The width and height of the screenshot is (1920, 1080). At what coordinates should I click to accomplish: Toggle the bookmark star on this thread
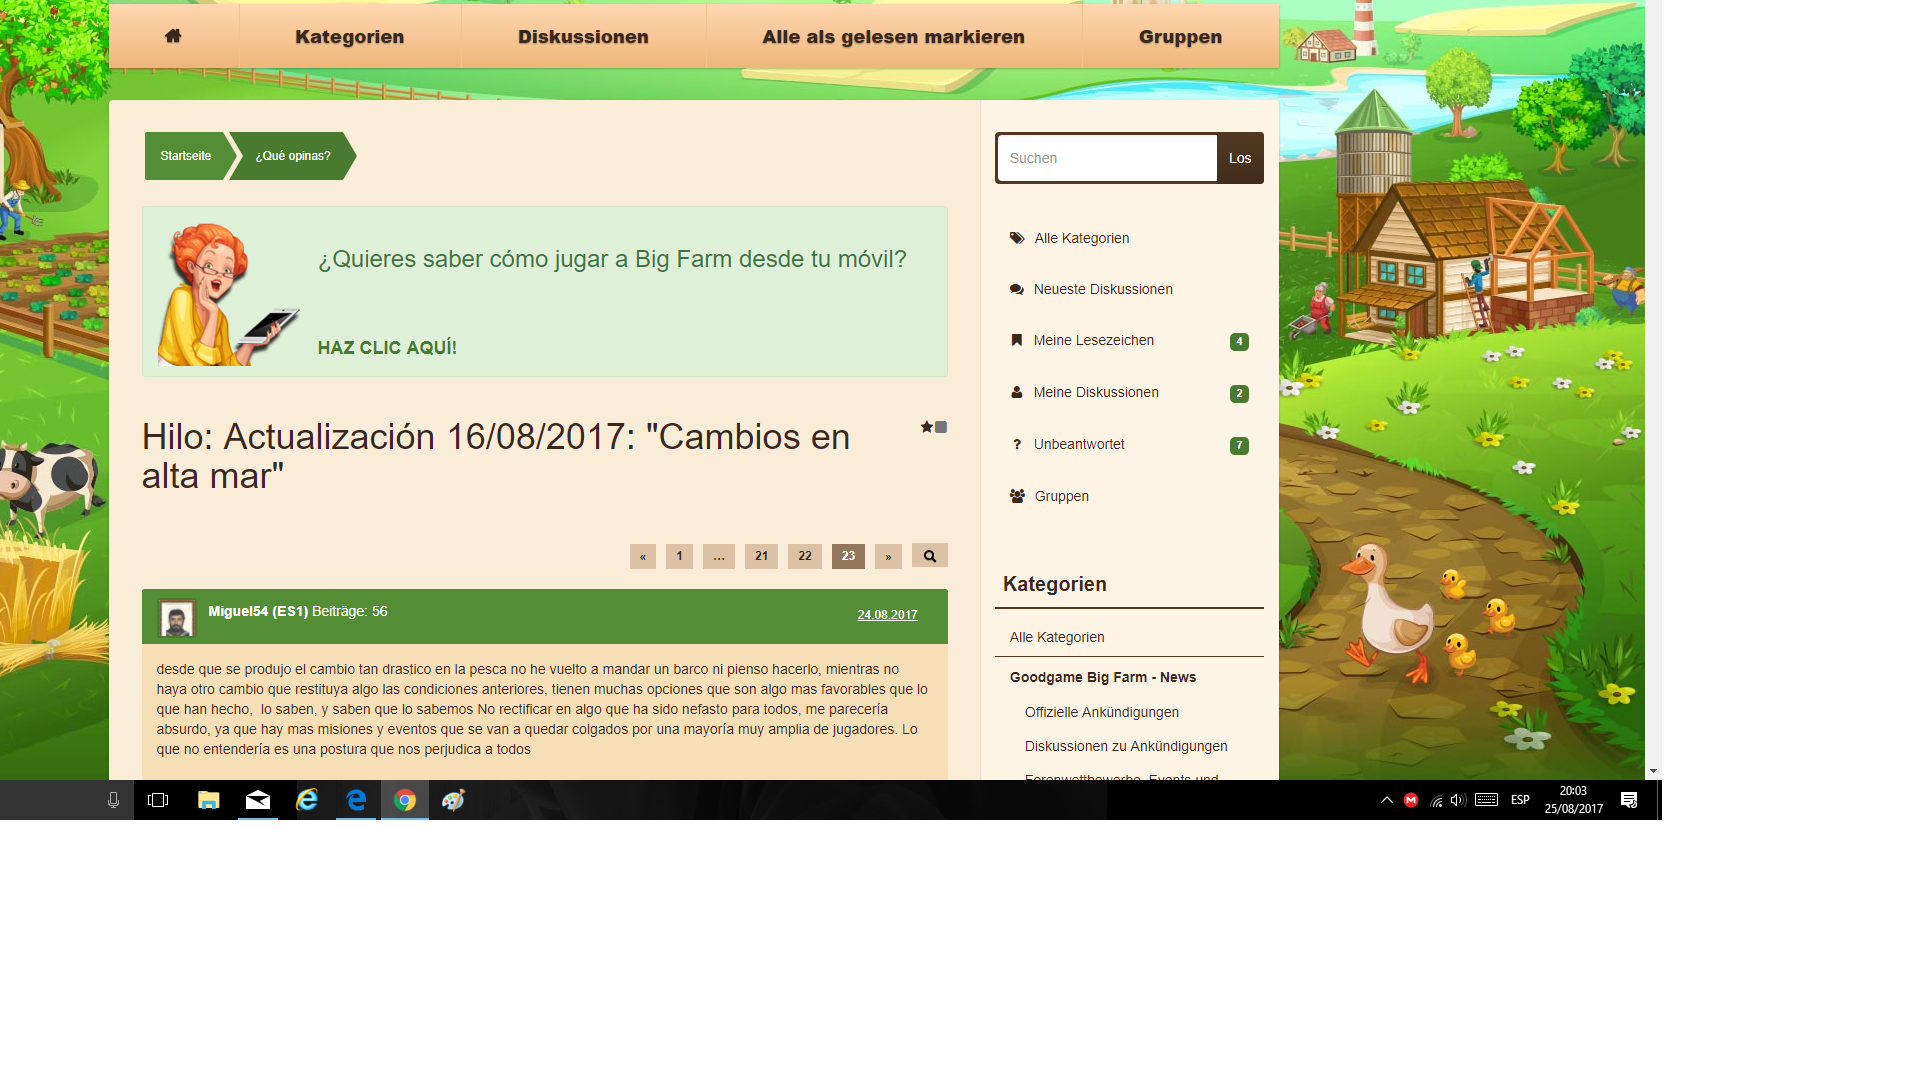(x=927, y=427)
